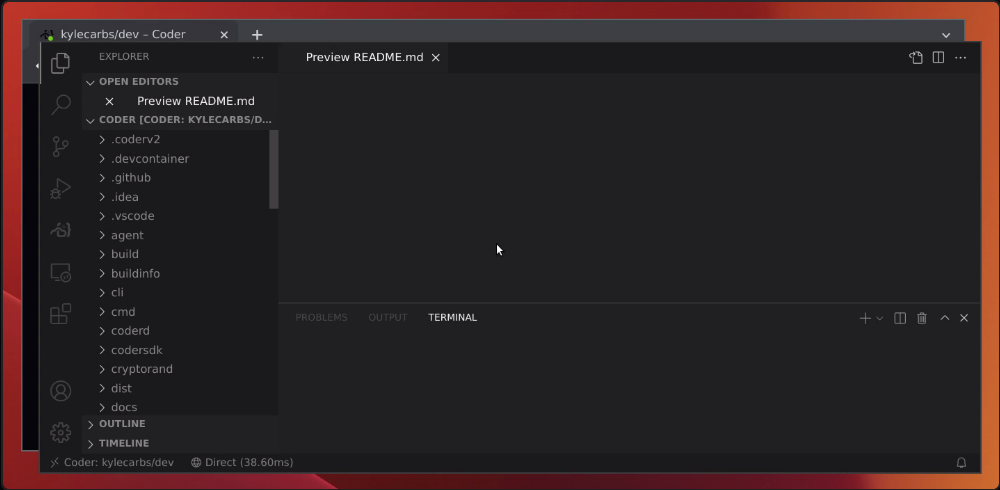Expand the build folder
The width and height of the screenshot is (1000, 490).
(177, 254)
